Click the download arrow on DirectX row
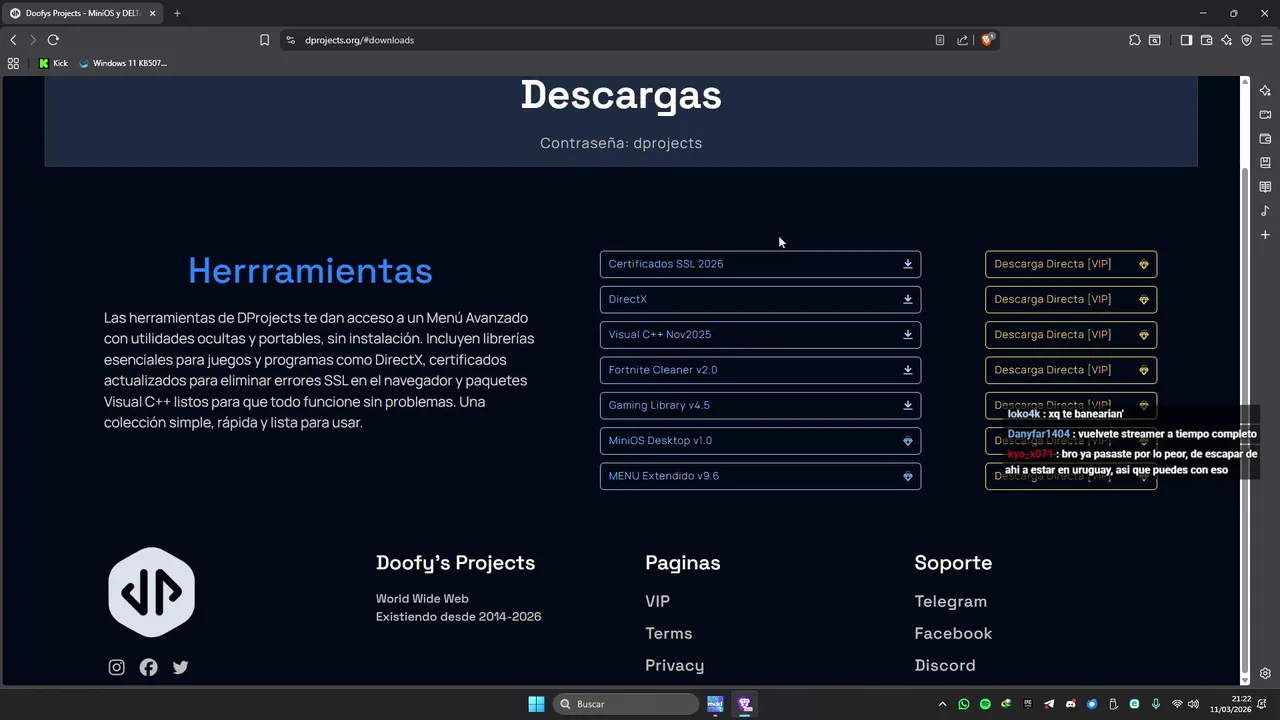This screenshot has width=1280, height=720. [x=908, y=299]
